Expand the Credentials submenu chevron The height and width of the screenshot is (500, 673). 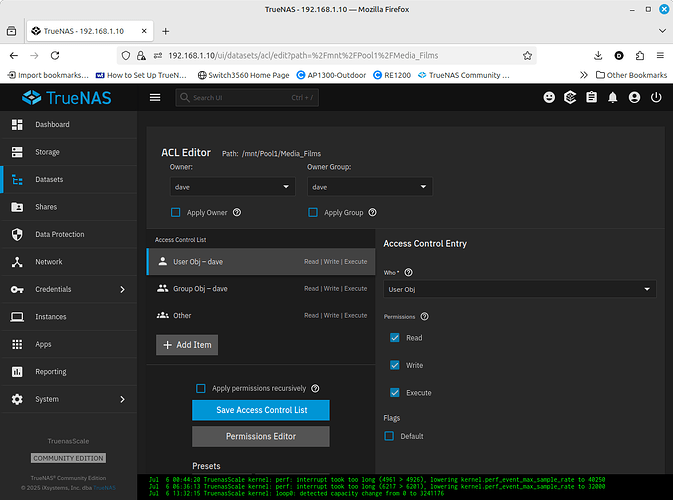click(x=122, y=289)
